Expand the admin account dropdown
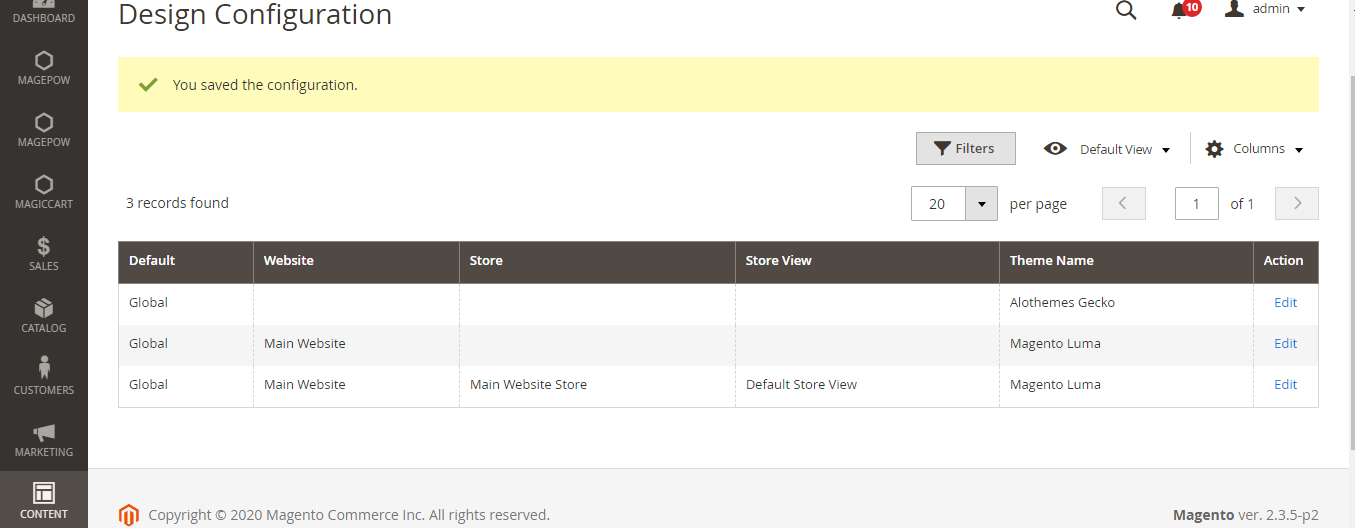1355x528 pixels. pyautogui.click(x=1267, y=9)
